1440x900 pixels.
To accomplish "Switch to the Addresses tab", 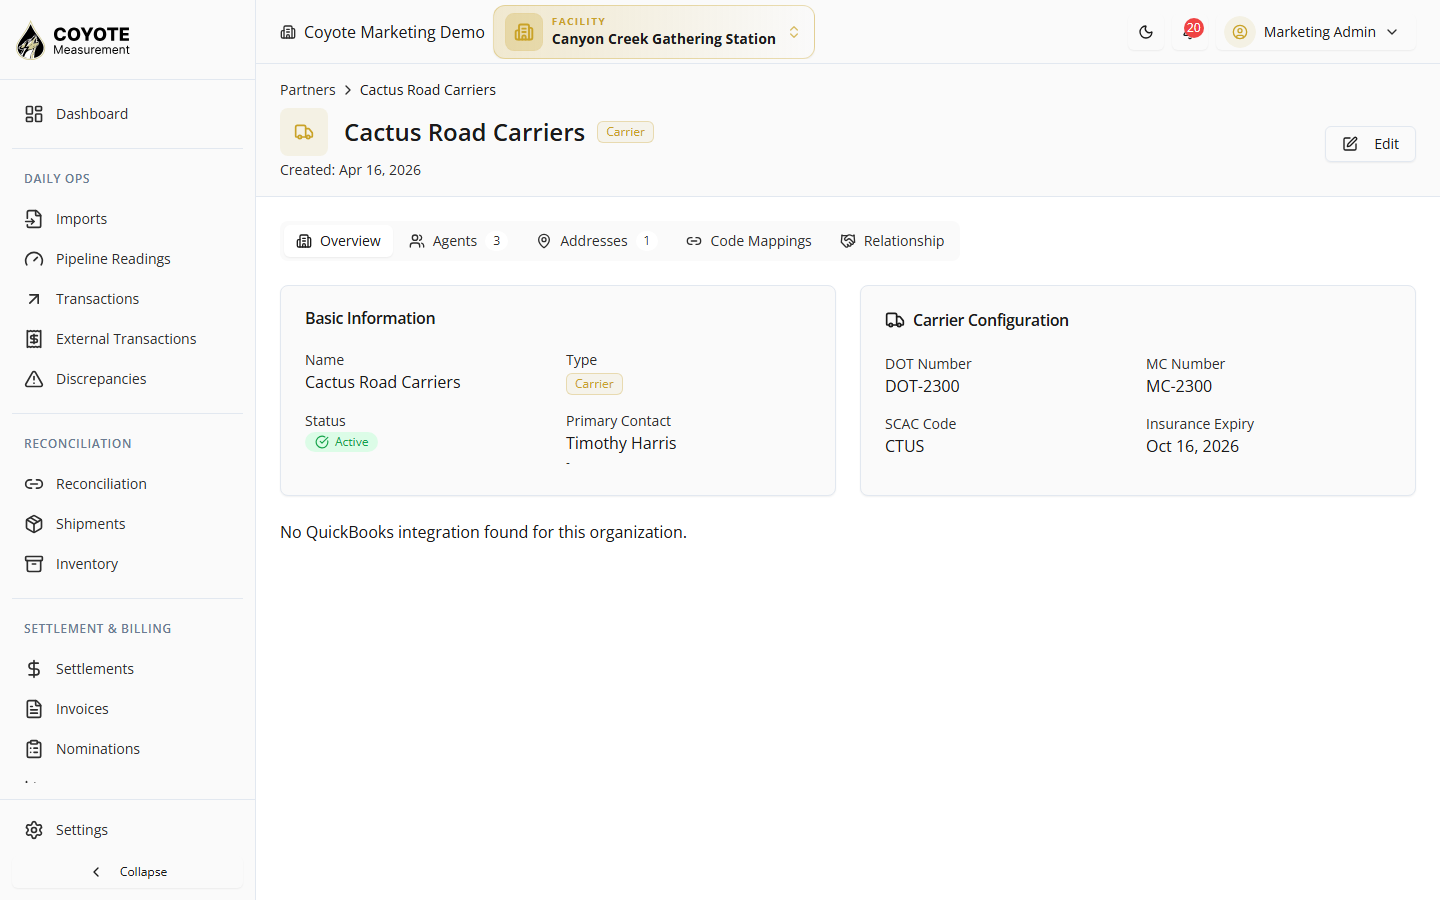I will pyautogui.click(x=597, y=241).
